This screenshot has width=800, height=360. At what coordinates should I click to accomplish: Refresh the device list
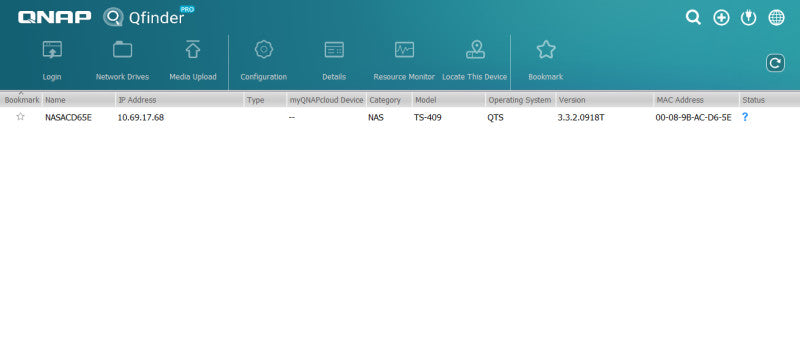tap(775, 63)
